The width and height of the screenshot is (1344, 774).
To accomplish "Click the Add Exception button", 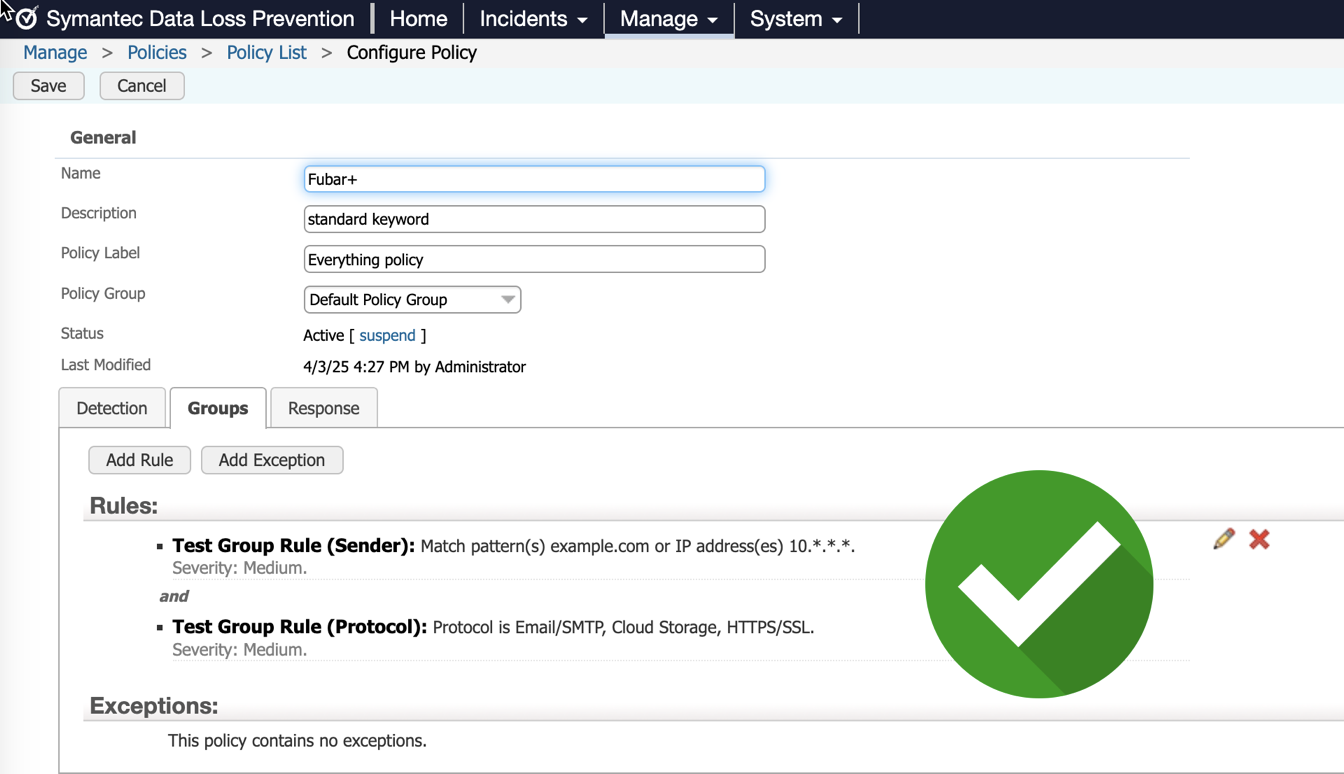I will tap(272, 460).
